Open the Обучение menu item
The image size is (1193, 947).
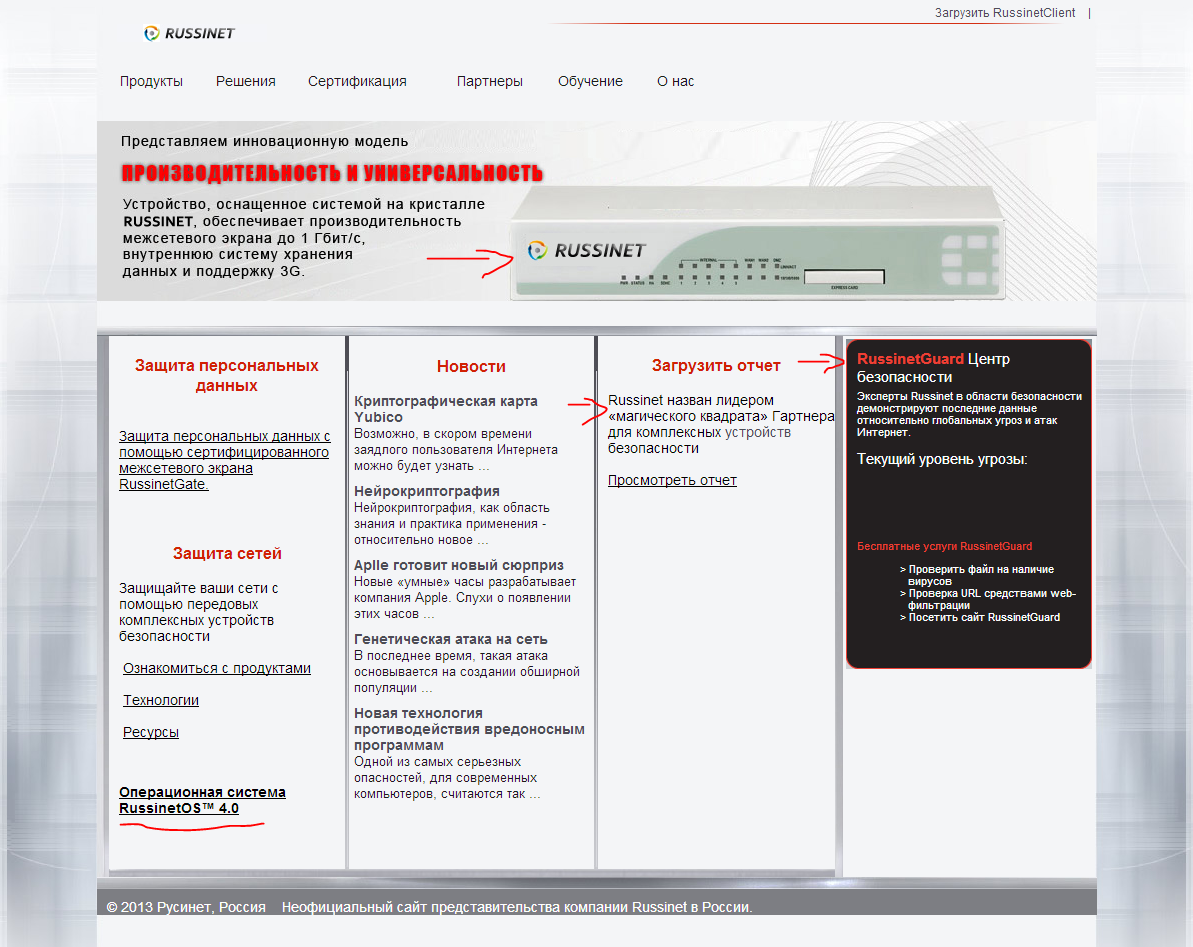point(590,81)
